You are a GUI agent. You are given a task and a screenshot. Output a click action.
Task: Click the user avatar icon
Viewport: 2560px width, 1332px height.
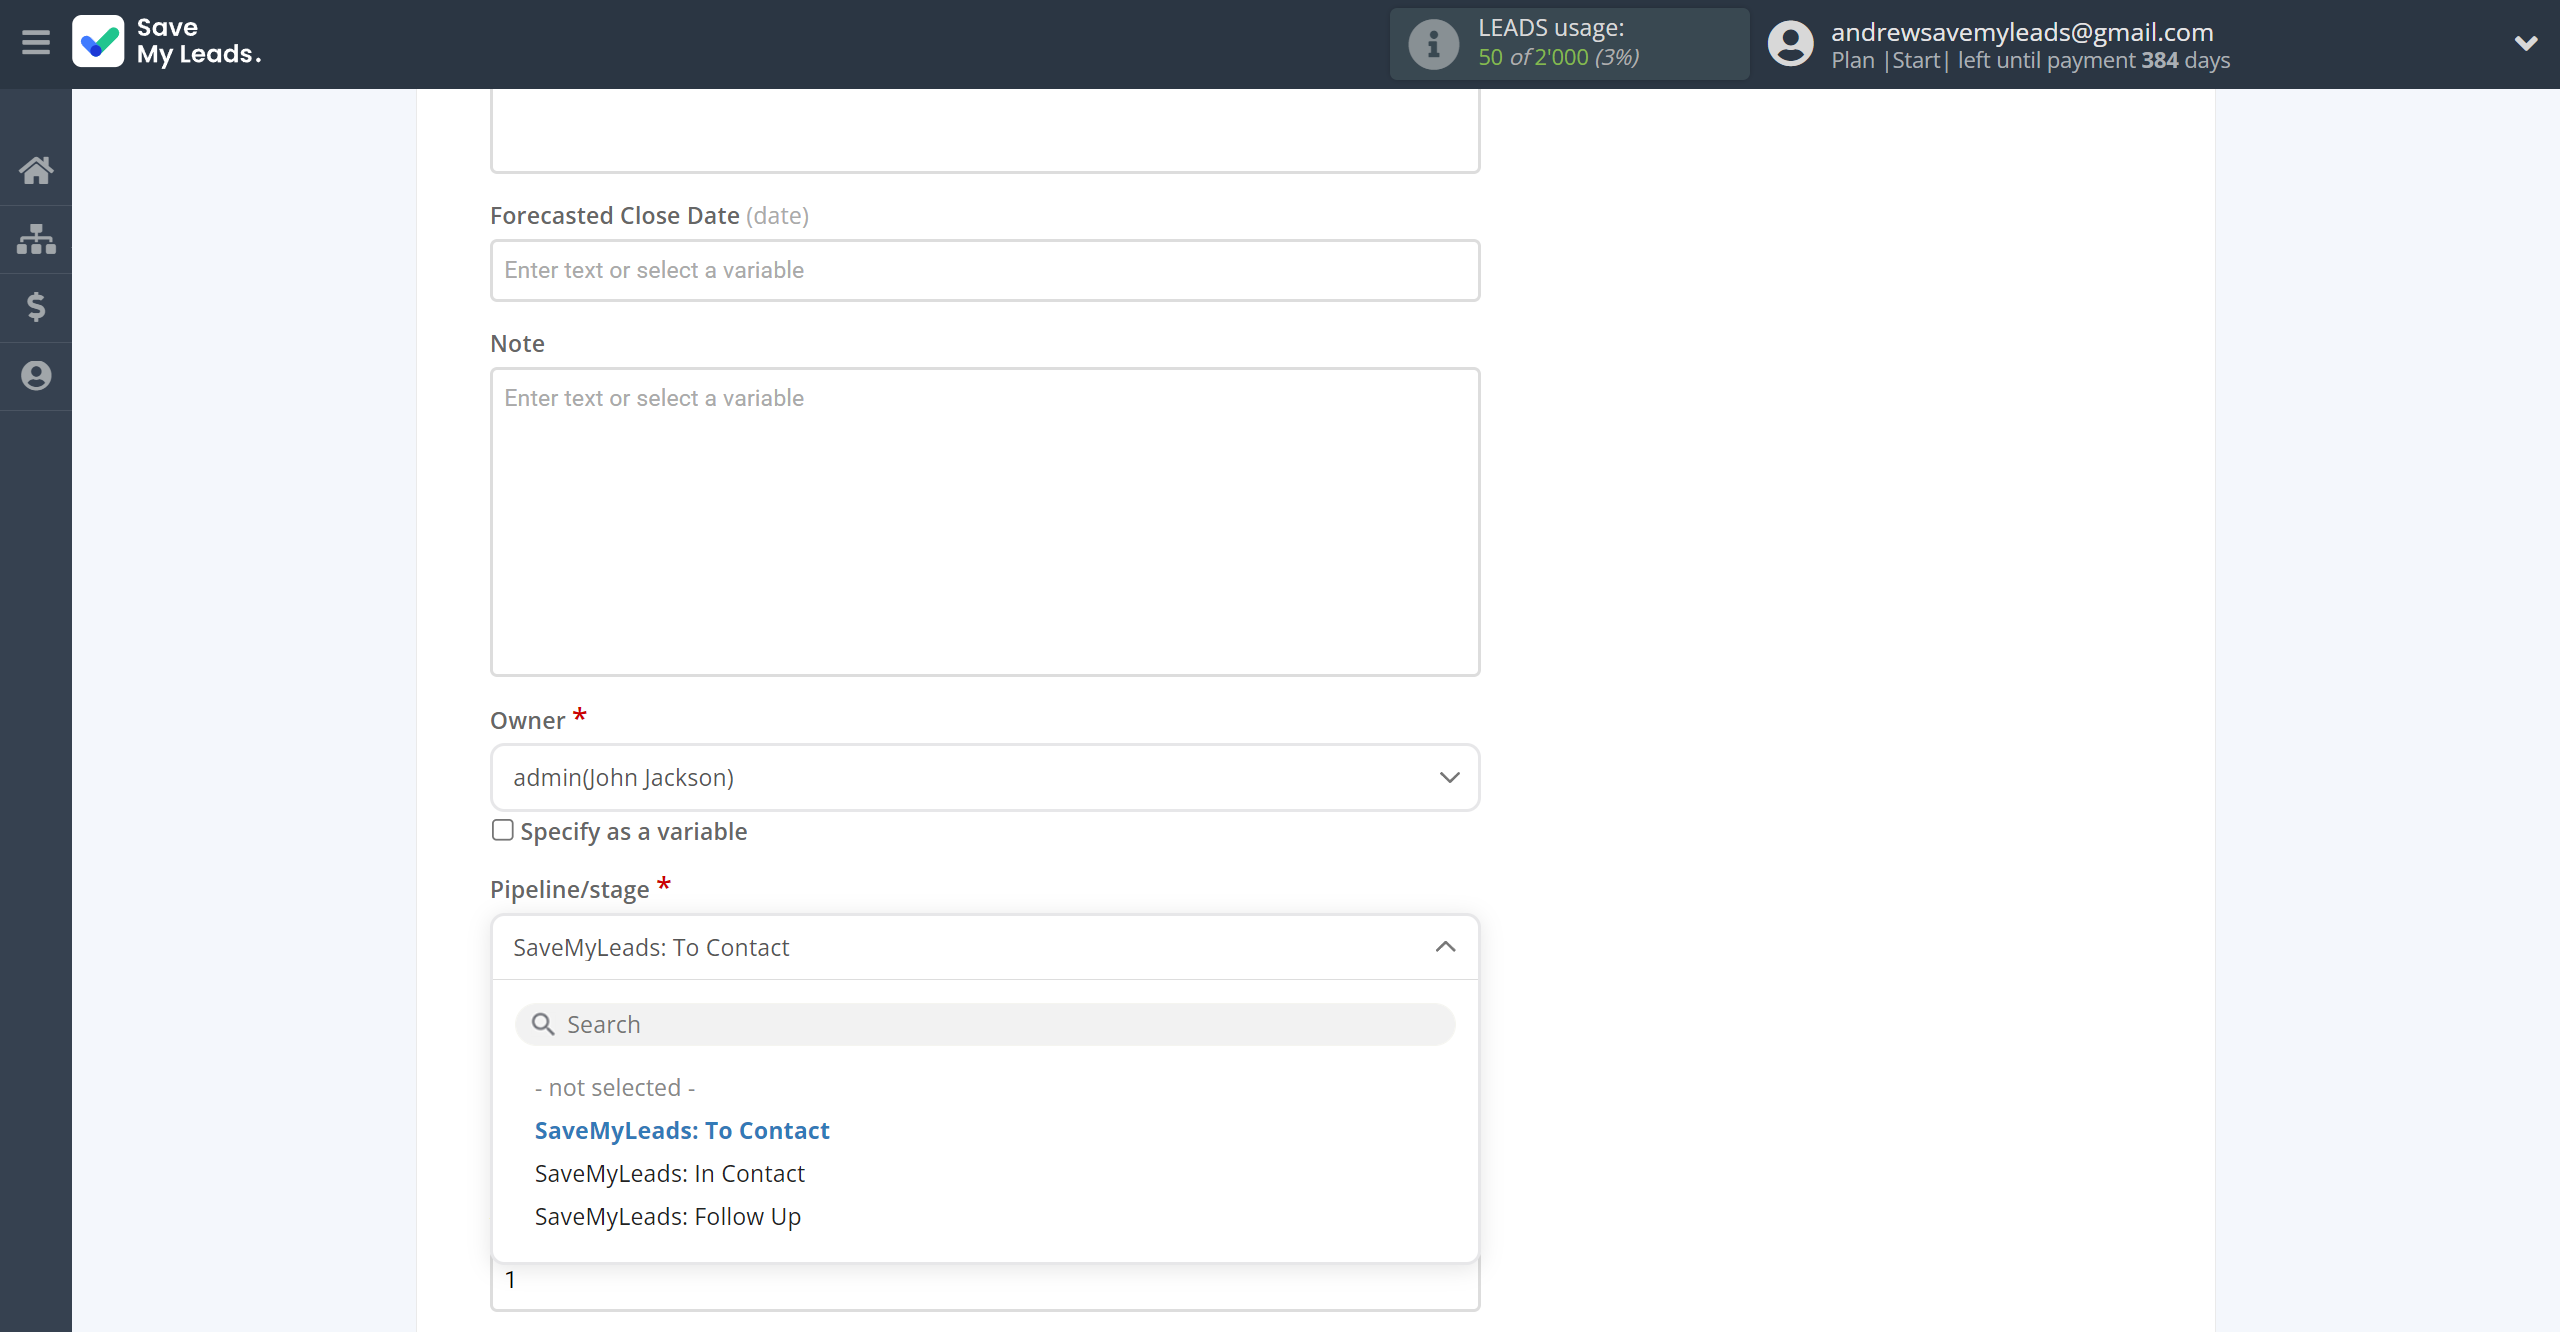(1790, 44)
